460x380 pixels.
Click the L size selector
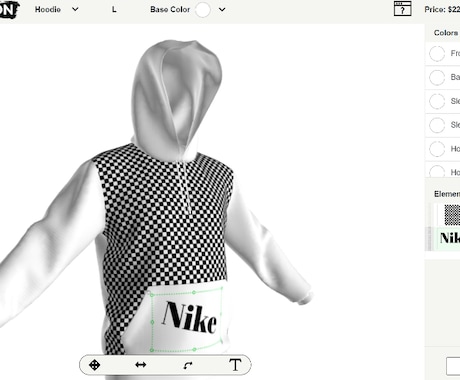(114, 10)
